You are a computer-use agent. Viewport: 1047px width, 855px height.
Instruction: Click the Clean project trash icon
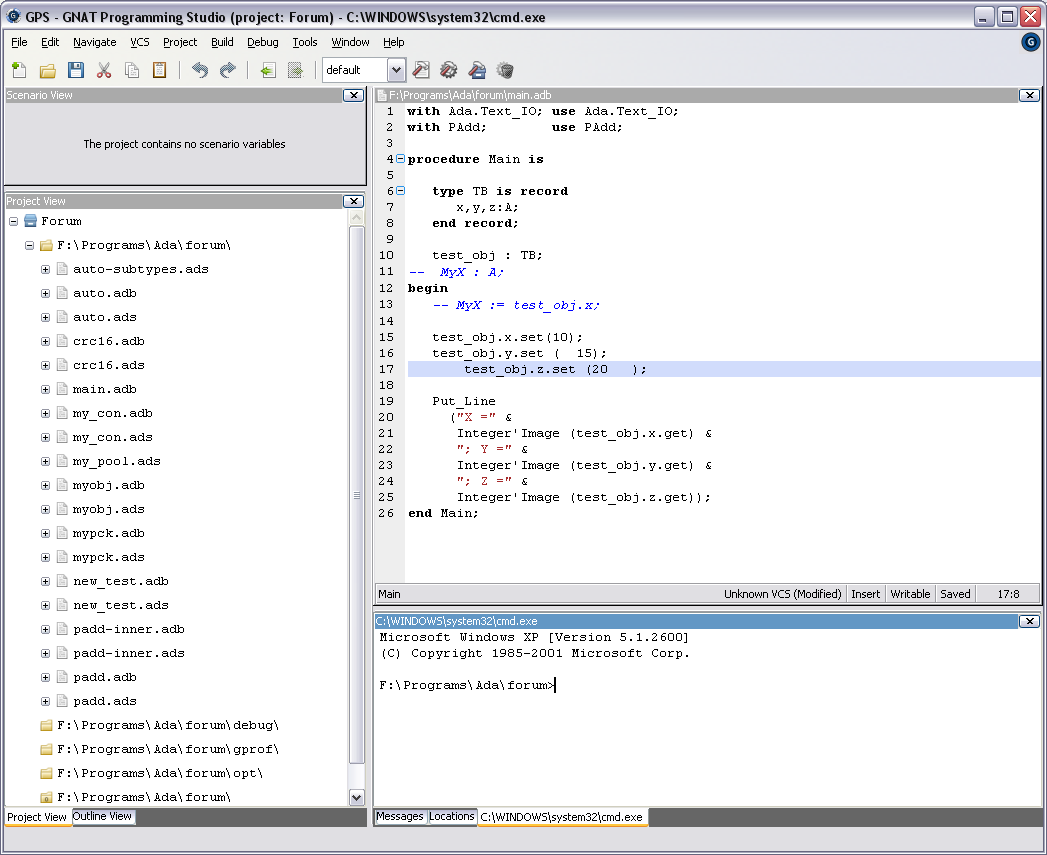coord(506,70)
